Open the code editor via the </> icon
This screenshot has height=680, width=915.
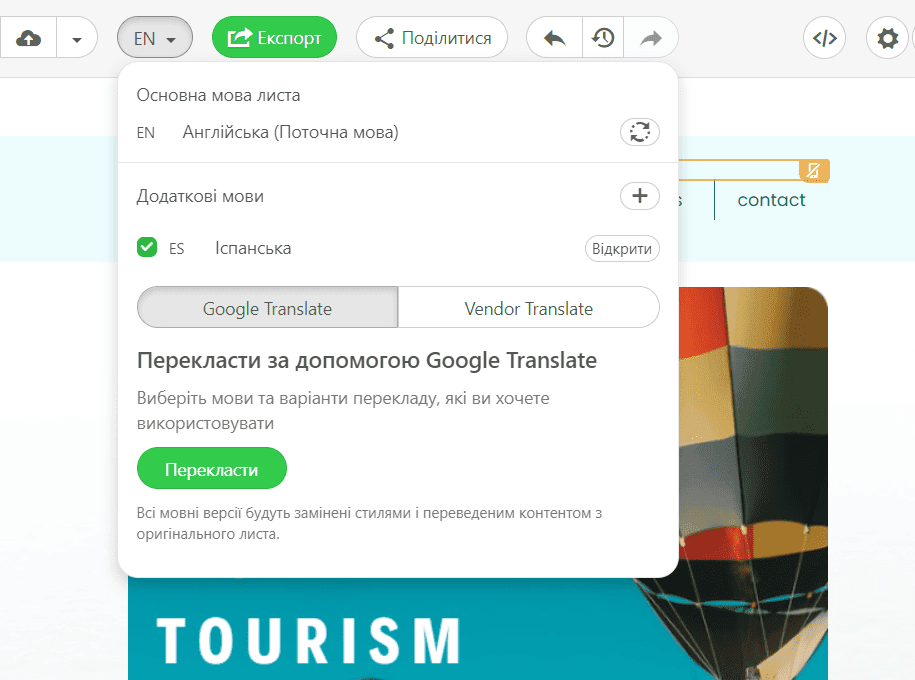[824, 37]
